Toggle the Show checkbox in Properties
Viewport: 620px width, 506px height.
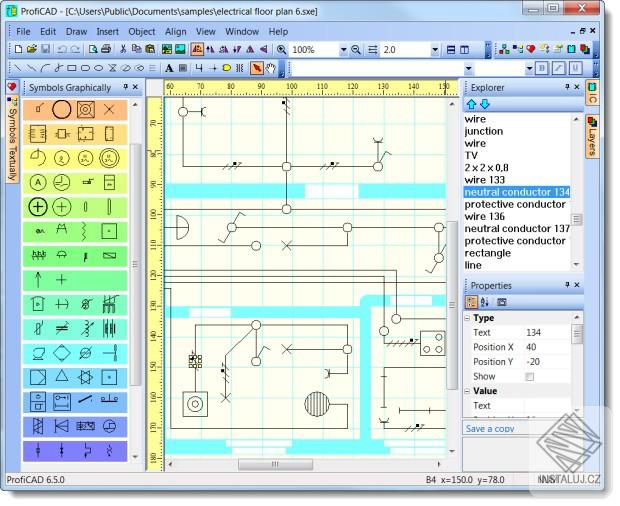[530, 376]
